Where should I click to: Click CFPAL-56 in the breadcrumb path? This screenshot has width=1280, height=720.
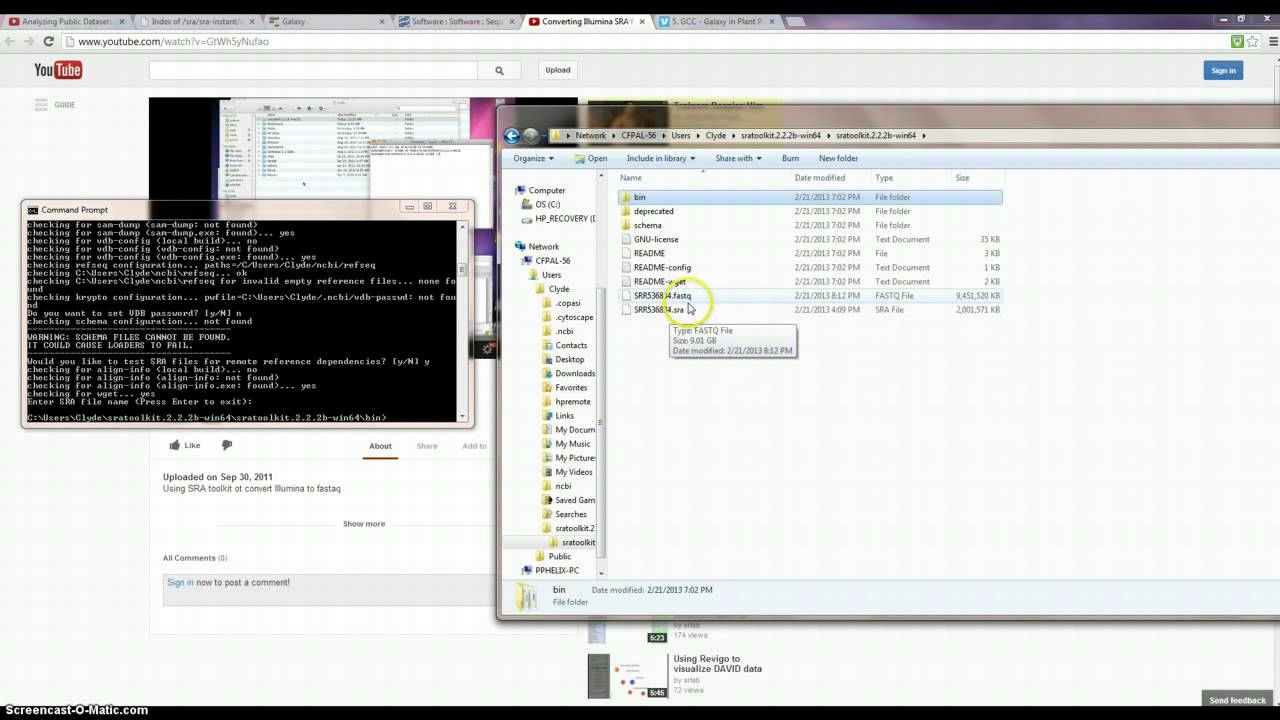coord(638,135)
